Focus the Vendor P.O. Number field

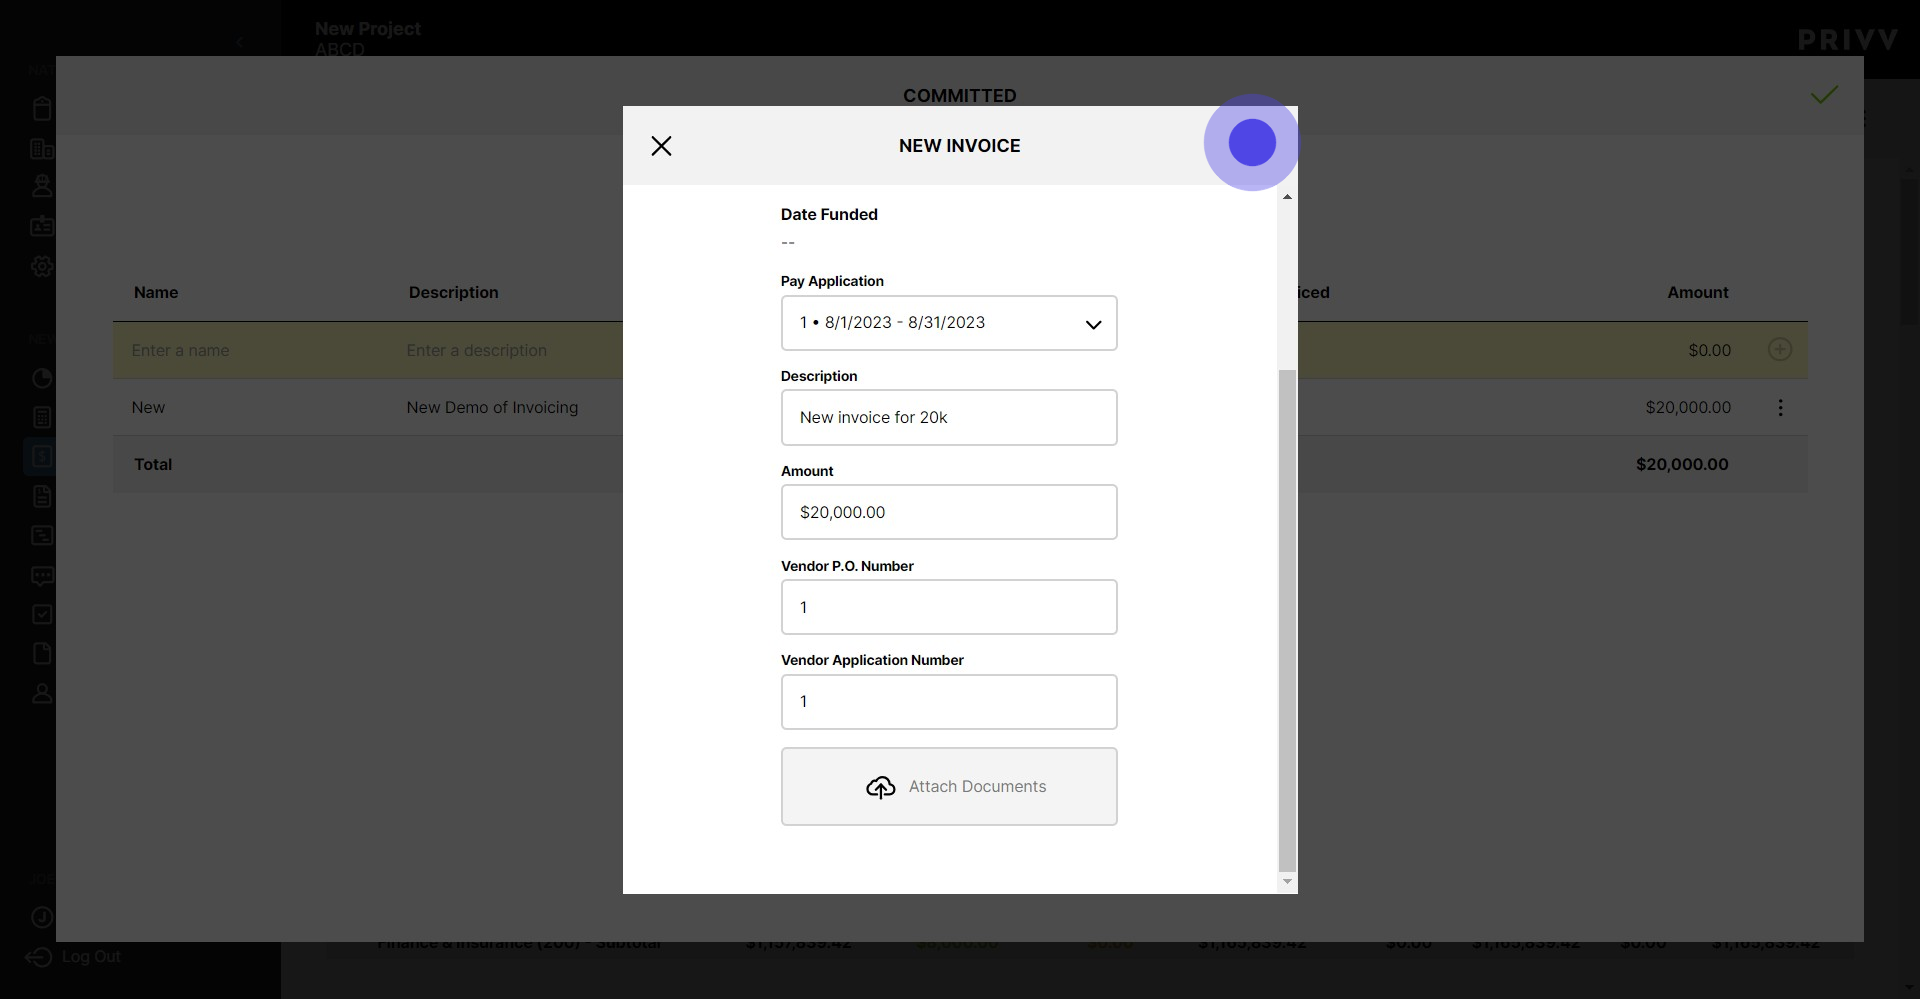click(x=949, y=607)
